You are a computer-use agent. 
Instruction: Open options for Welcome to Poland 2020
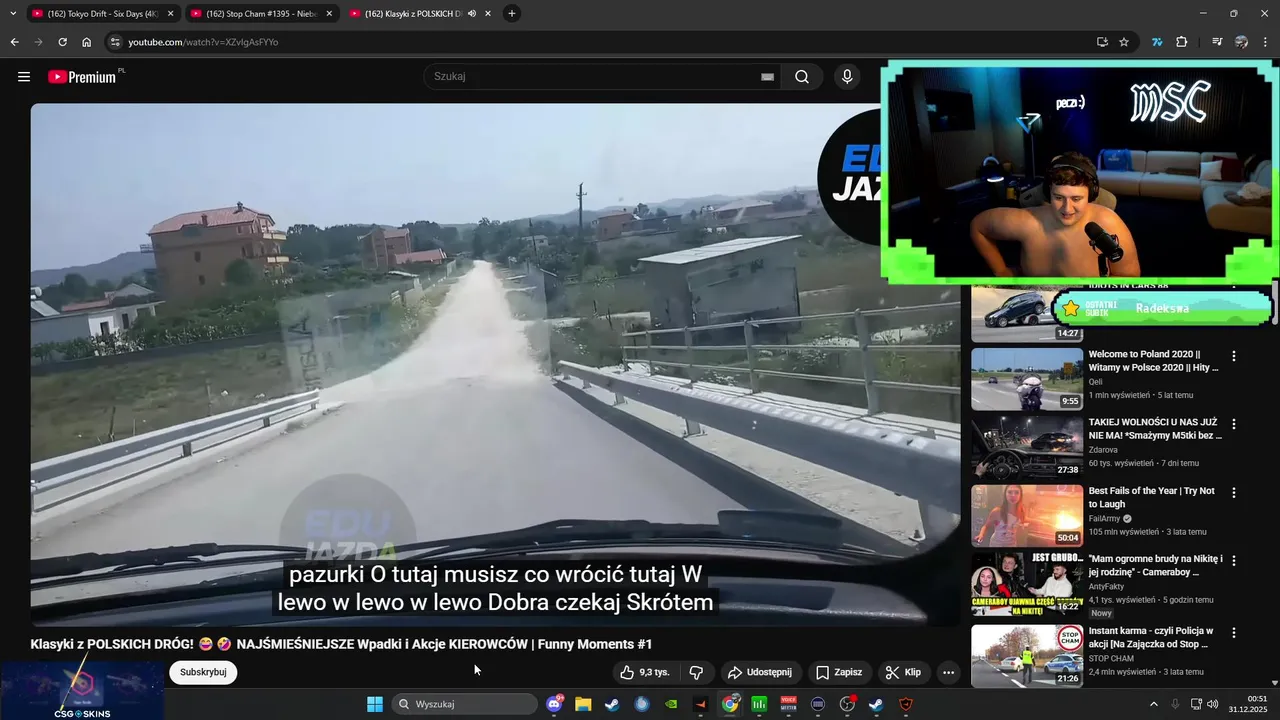(1234, 356)
